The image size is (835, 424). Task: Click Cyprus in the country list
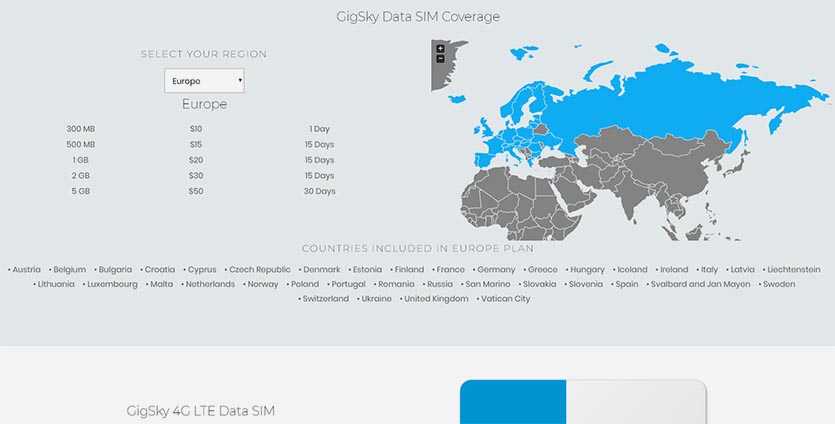coord(202,270)
